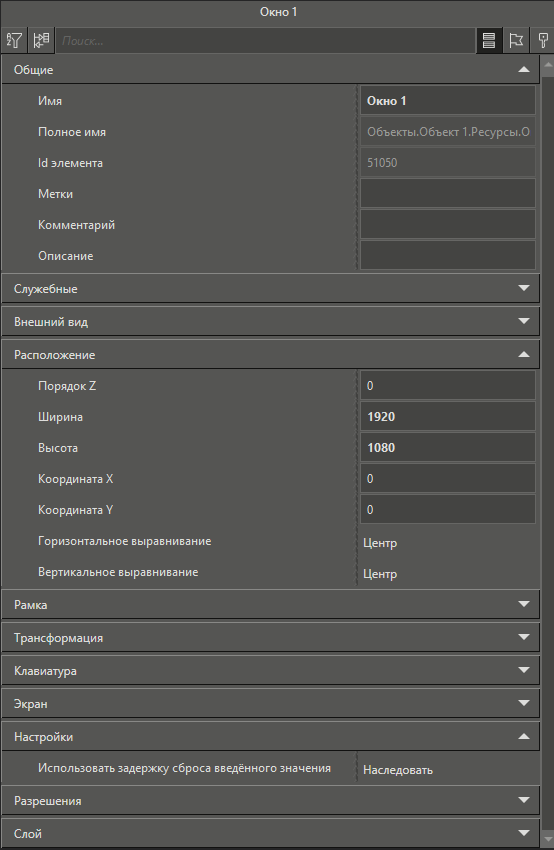
Task: Open the Вертикальное выравнивание value dropdown
Action: coord(448,573)
